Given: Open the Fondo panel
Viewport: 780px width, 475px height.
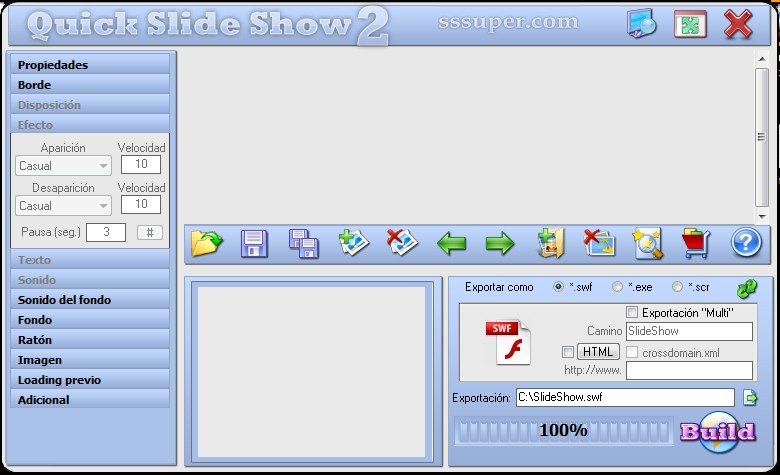Looking at the screenshot, I should 90,319.
